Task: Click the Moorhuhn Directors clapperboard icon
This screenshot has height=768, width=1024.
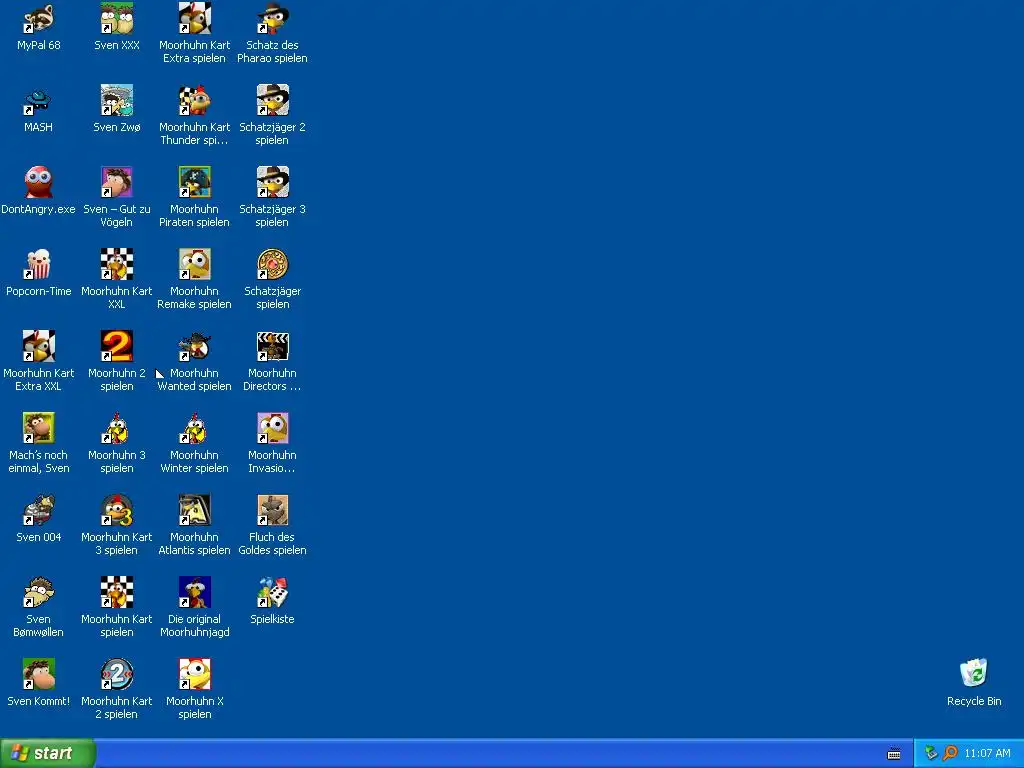Action: [272, 346]
